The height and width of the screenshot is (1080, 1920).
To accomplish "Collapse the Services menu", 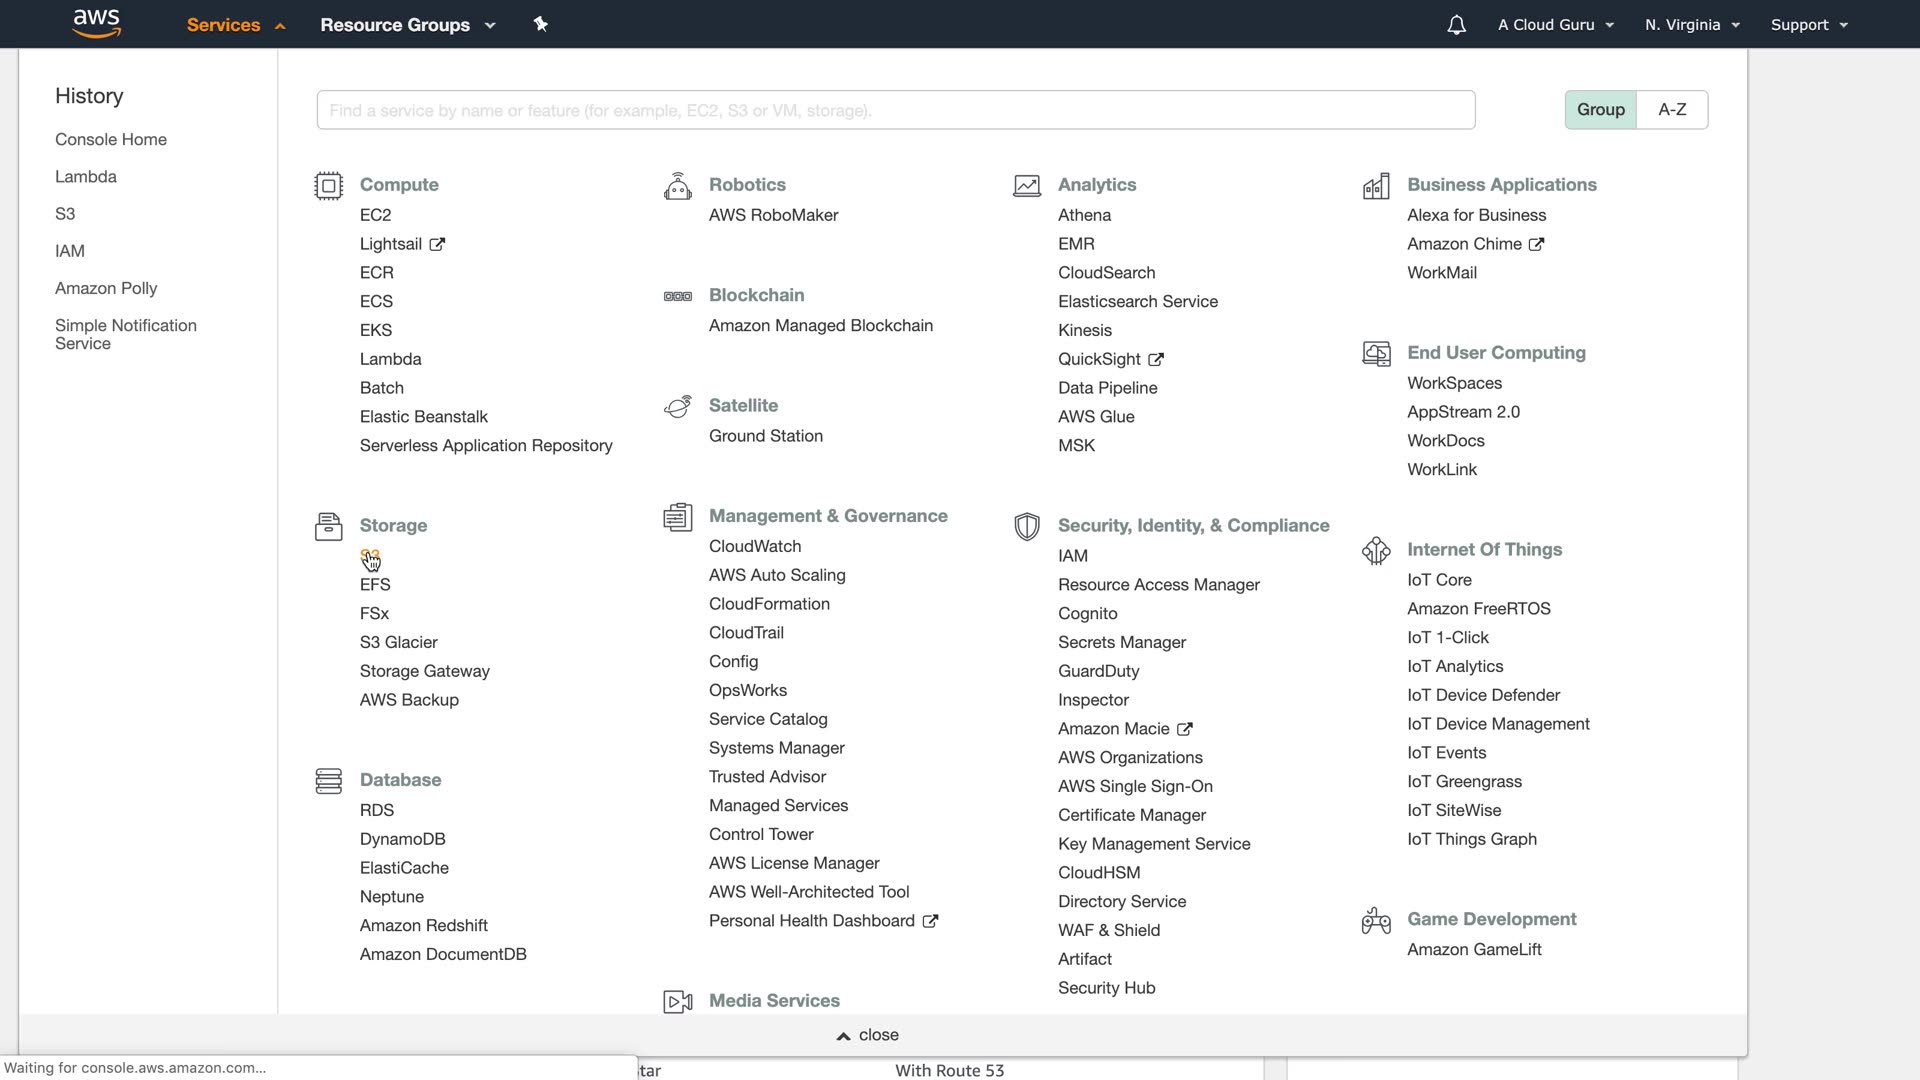I will coord(235,25).
